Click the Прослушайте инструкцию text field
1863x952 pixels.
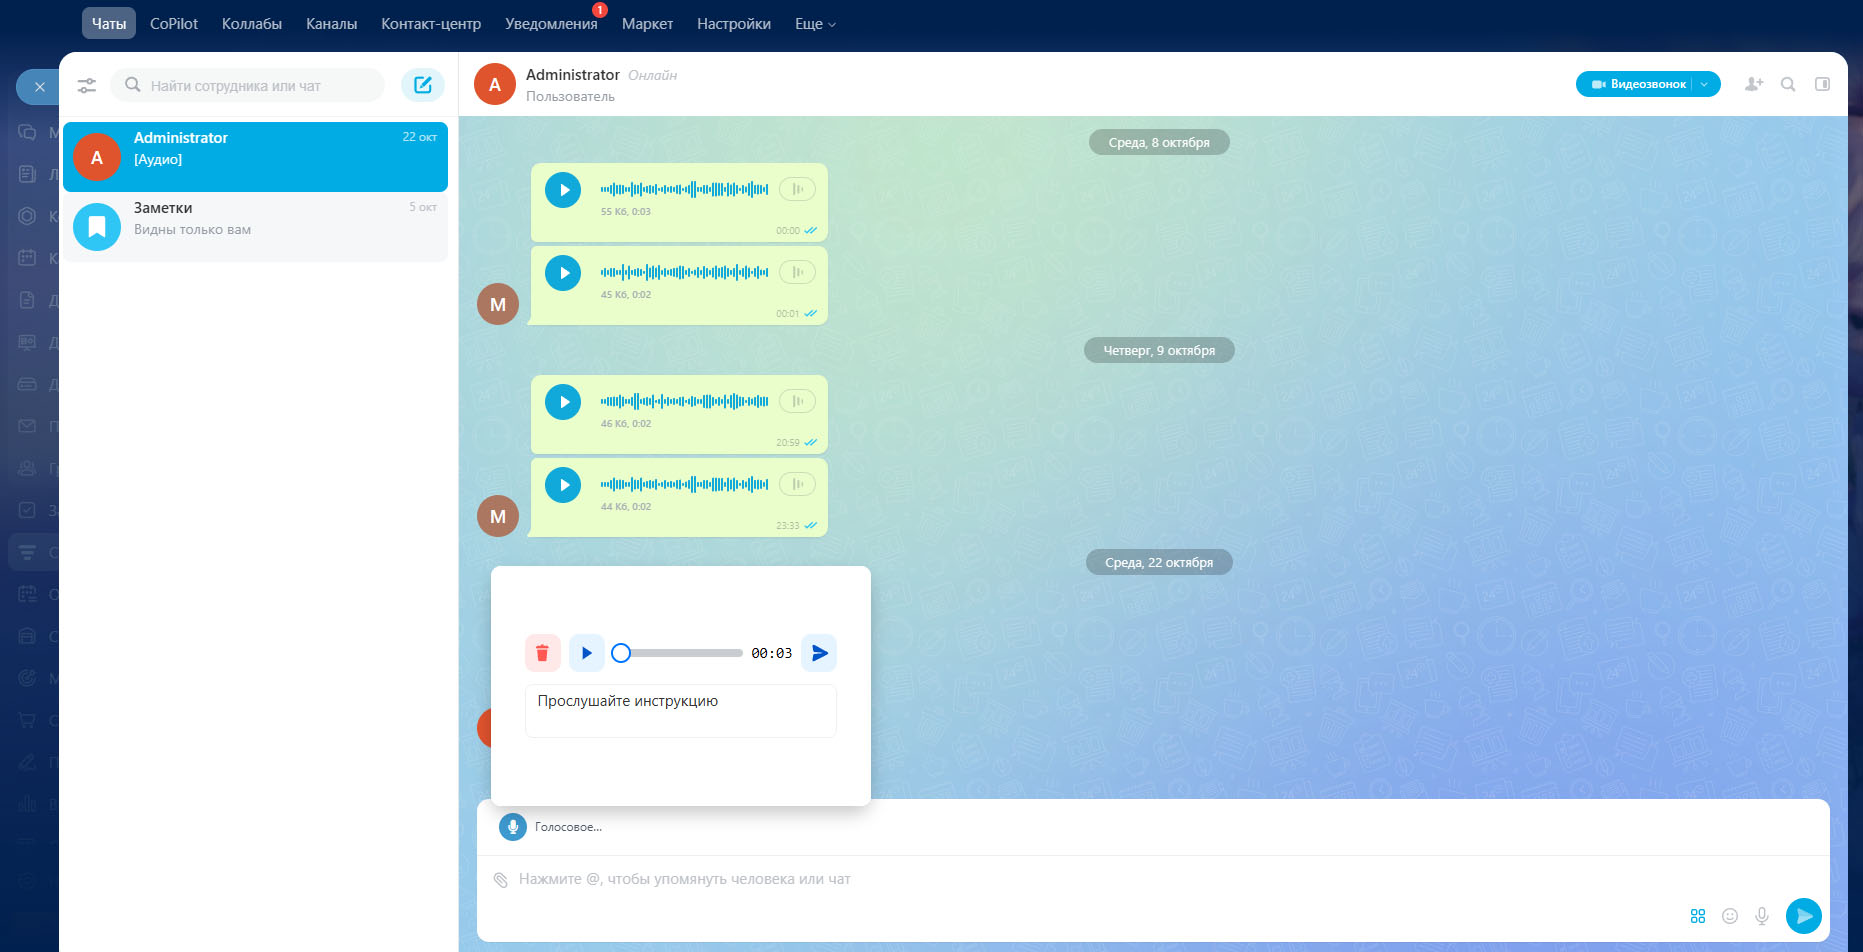coord(681,711)
